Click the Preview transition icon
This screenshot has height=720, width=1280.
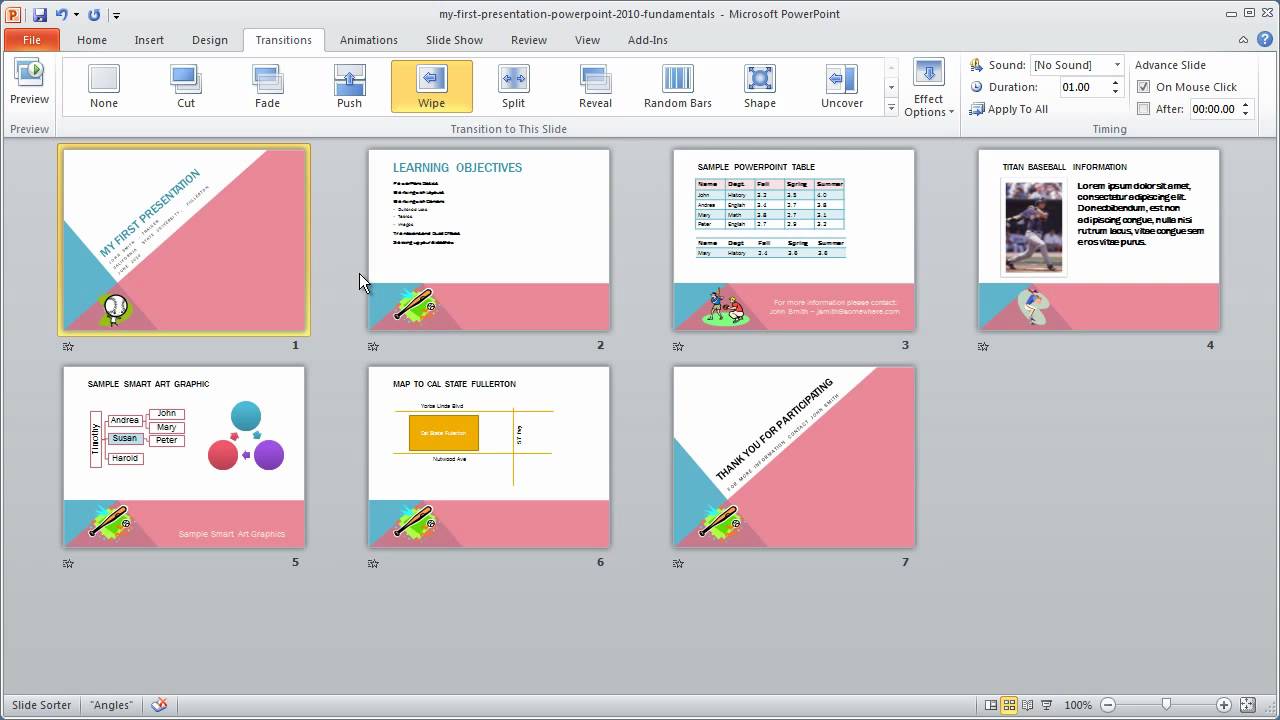(x=29, y=82)
